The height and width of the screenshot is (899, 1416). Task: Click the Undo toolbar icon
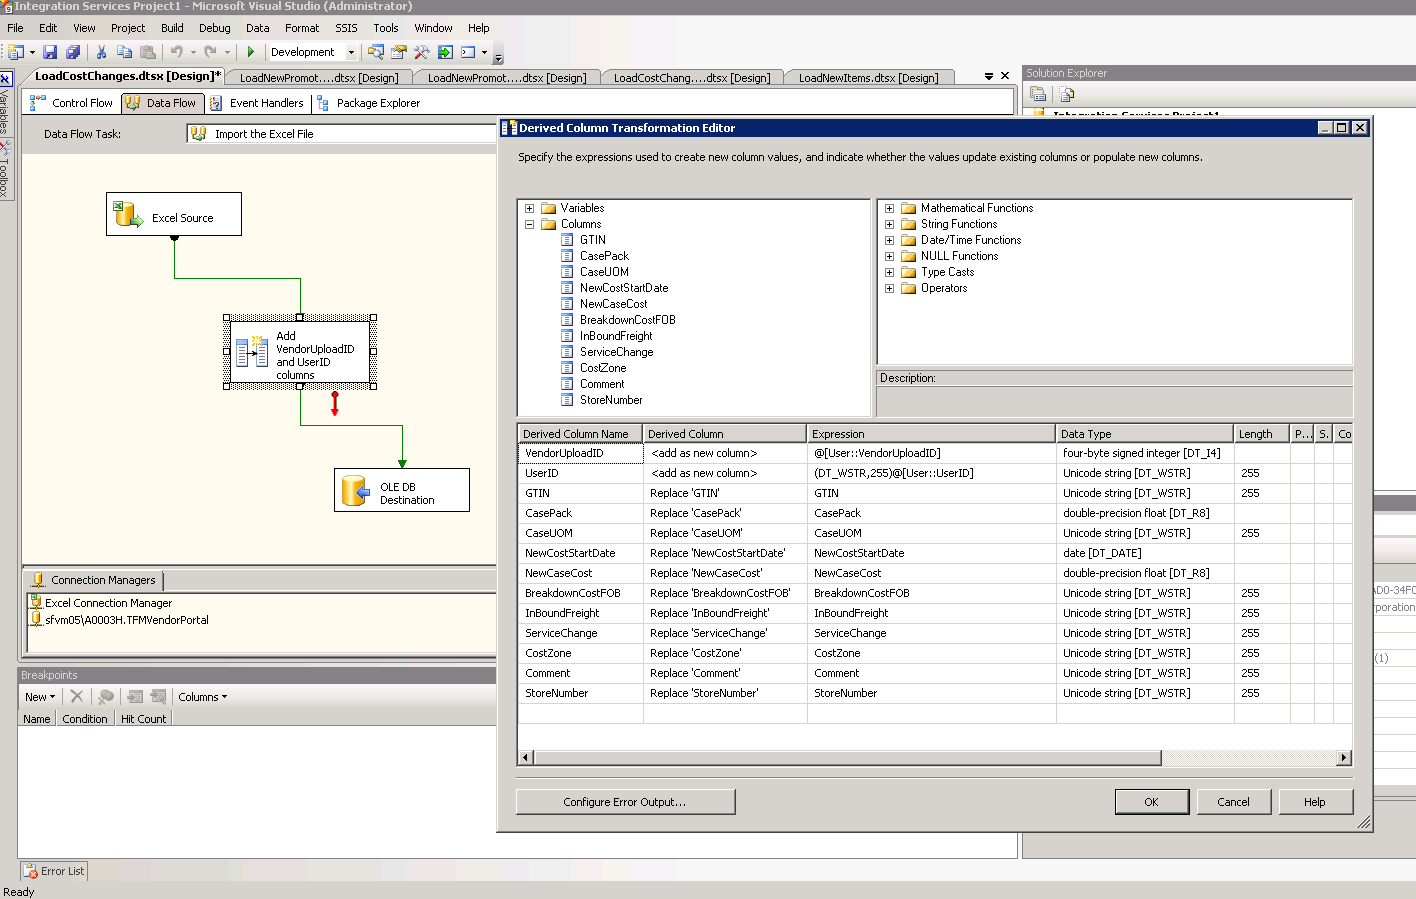click(x=178, y=51)
